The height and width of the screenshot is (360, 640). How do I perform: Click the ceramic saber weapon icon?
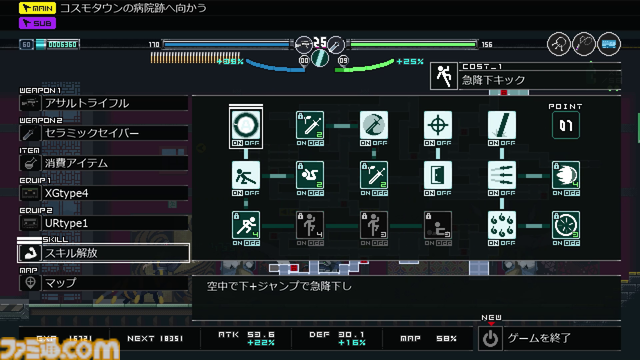tap(30, 133)
